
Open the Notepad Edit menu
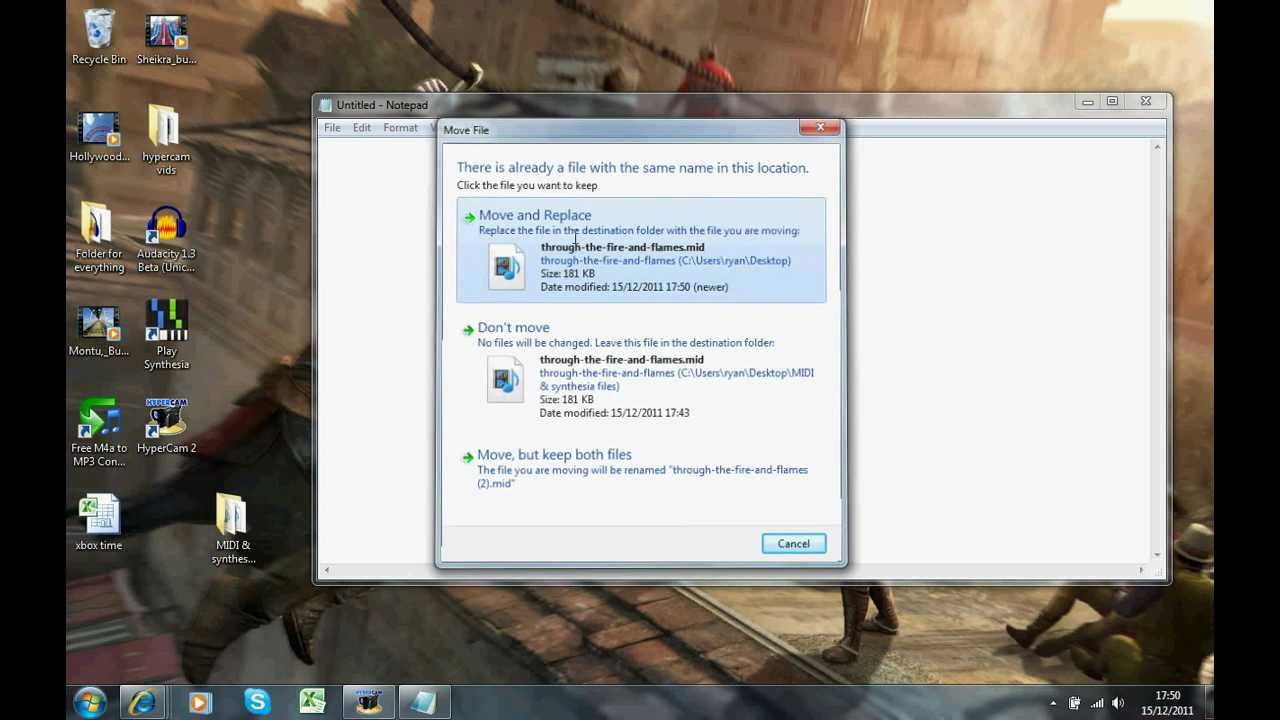361,128
